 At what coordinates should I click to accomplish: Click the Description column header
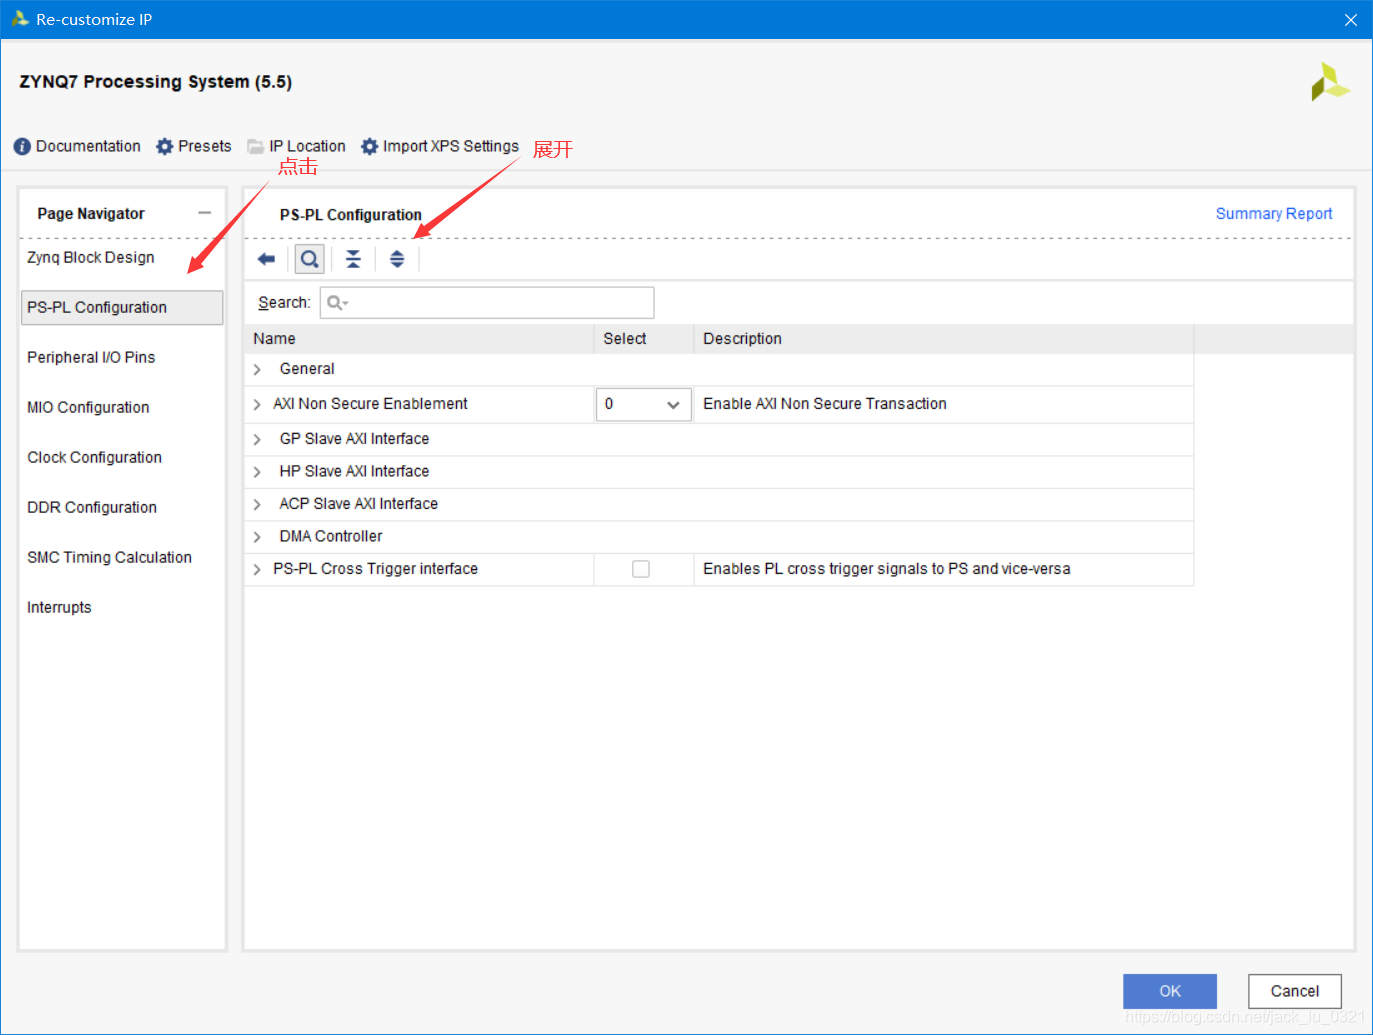tap(944, 339)
